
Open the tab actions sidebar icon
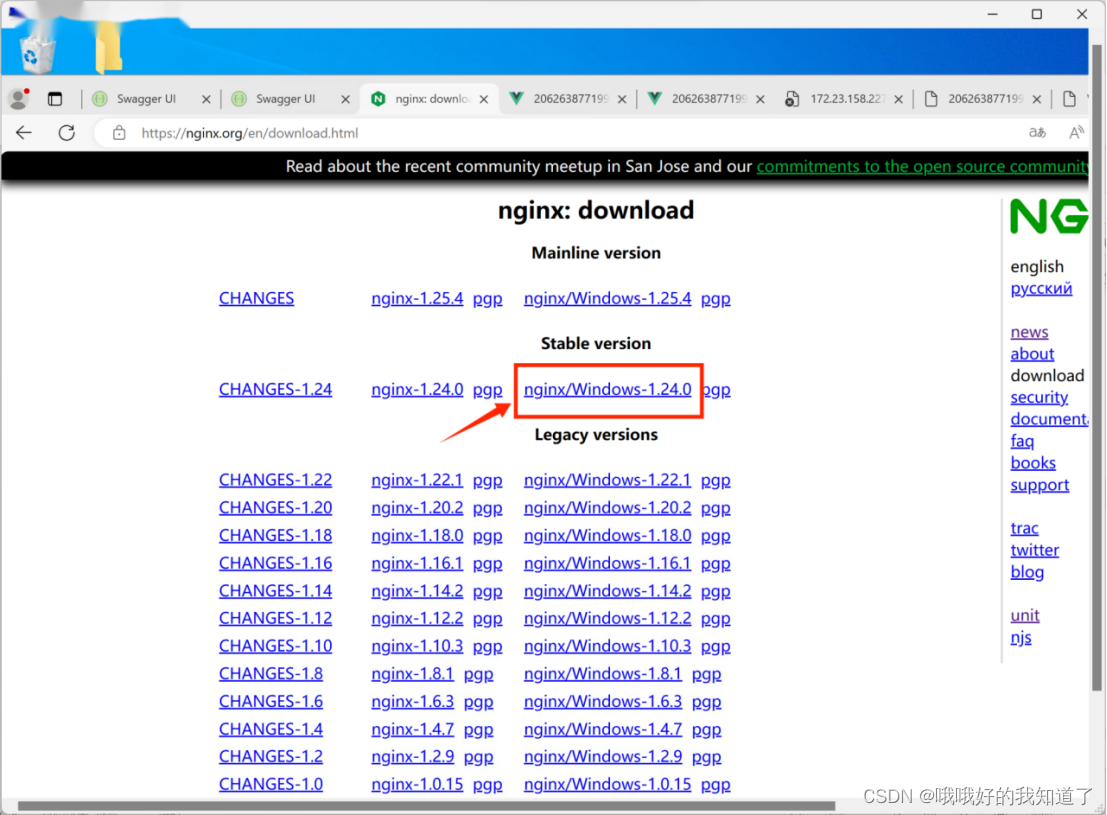click(55, 99)
